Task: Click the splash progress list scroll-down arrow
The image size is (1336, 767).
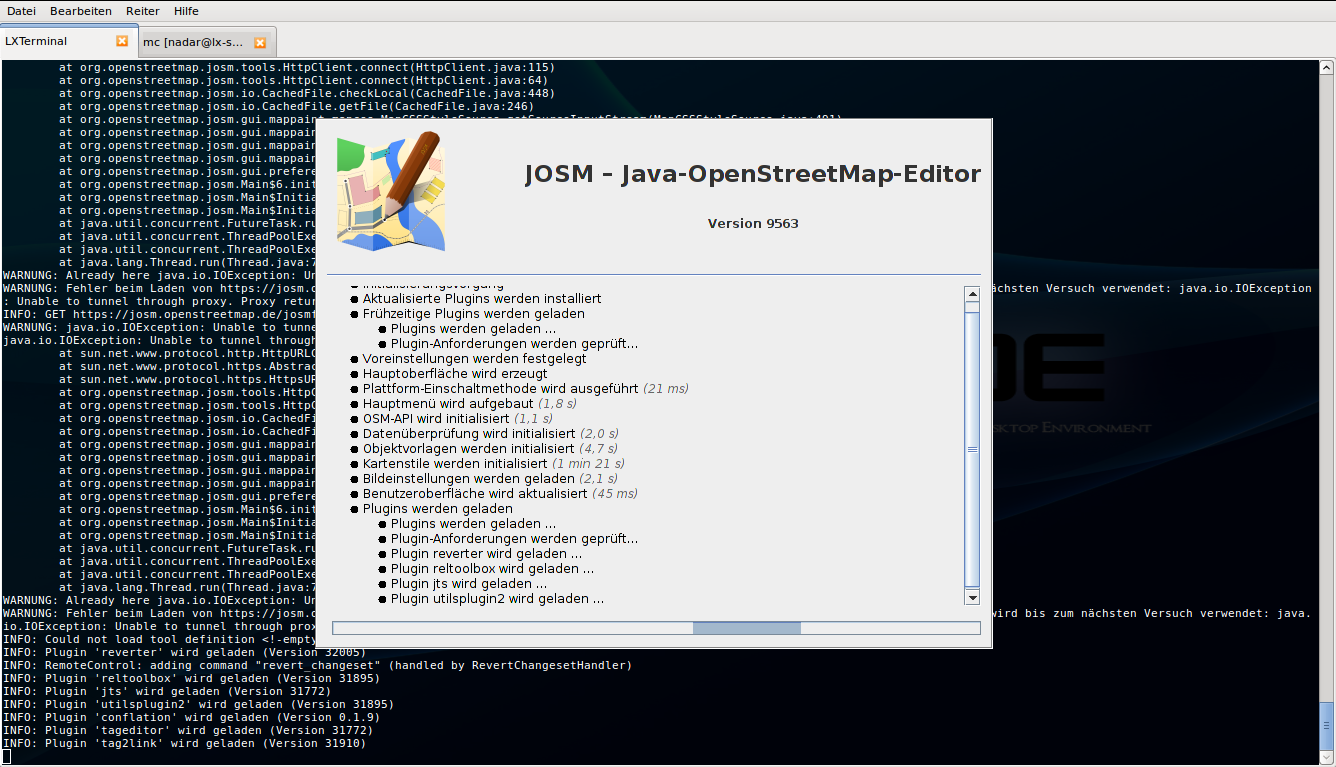Action: coord(972,597)
